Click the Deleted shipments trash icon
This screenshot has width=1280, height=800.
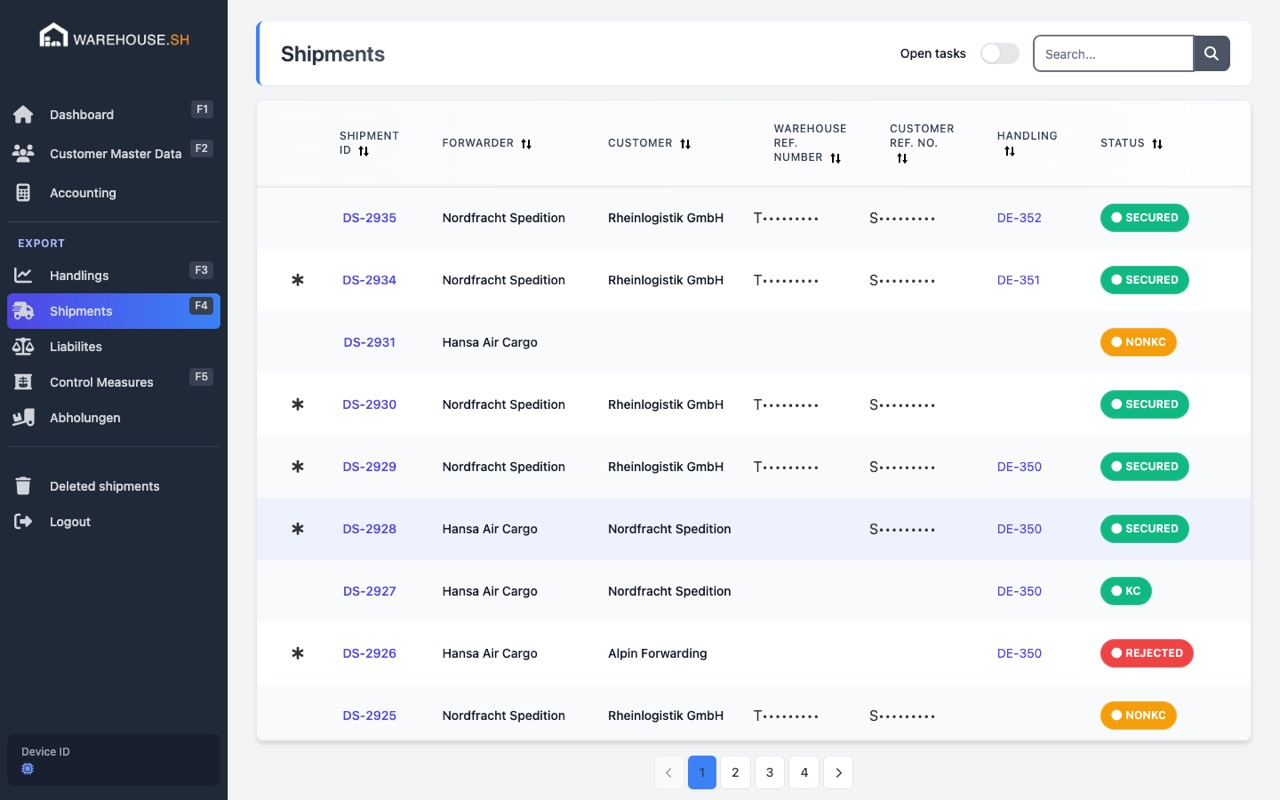click(x=23, y=486)
